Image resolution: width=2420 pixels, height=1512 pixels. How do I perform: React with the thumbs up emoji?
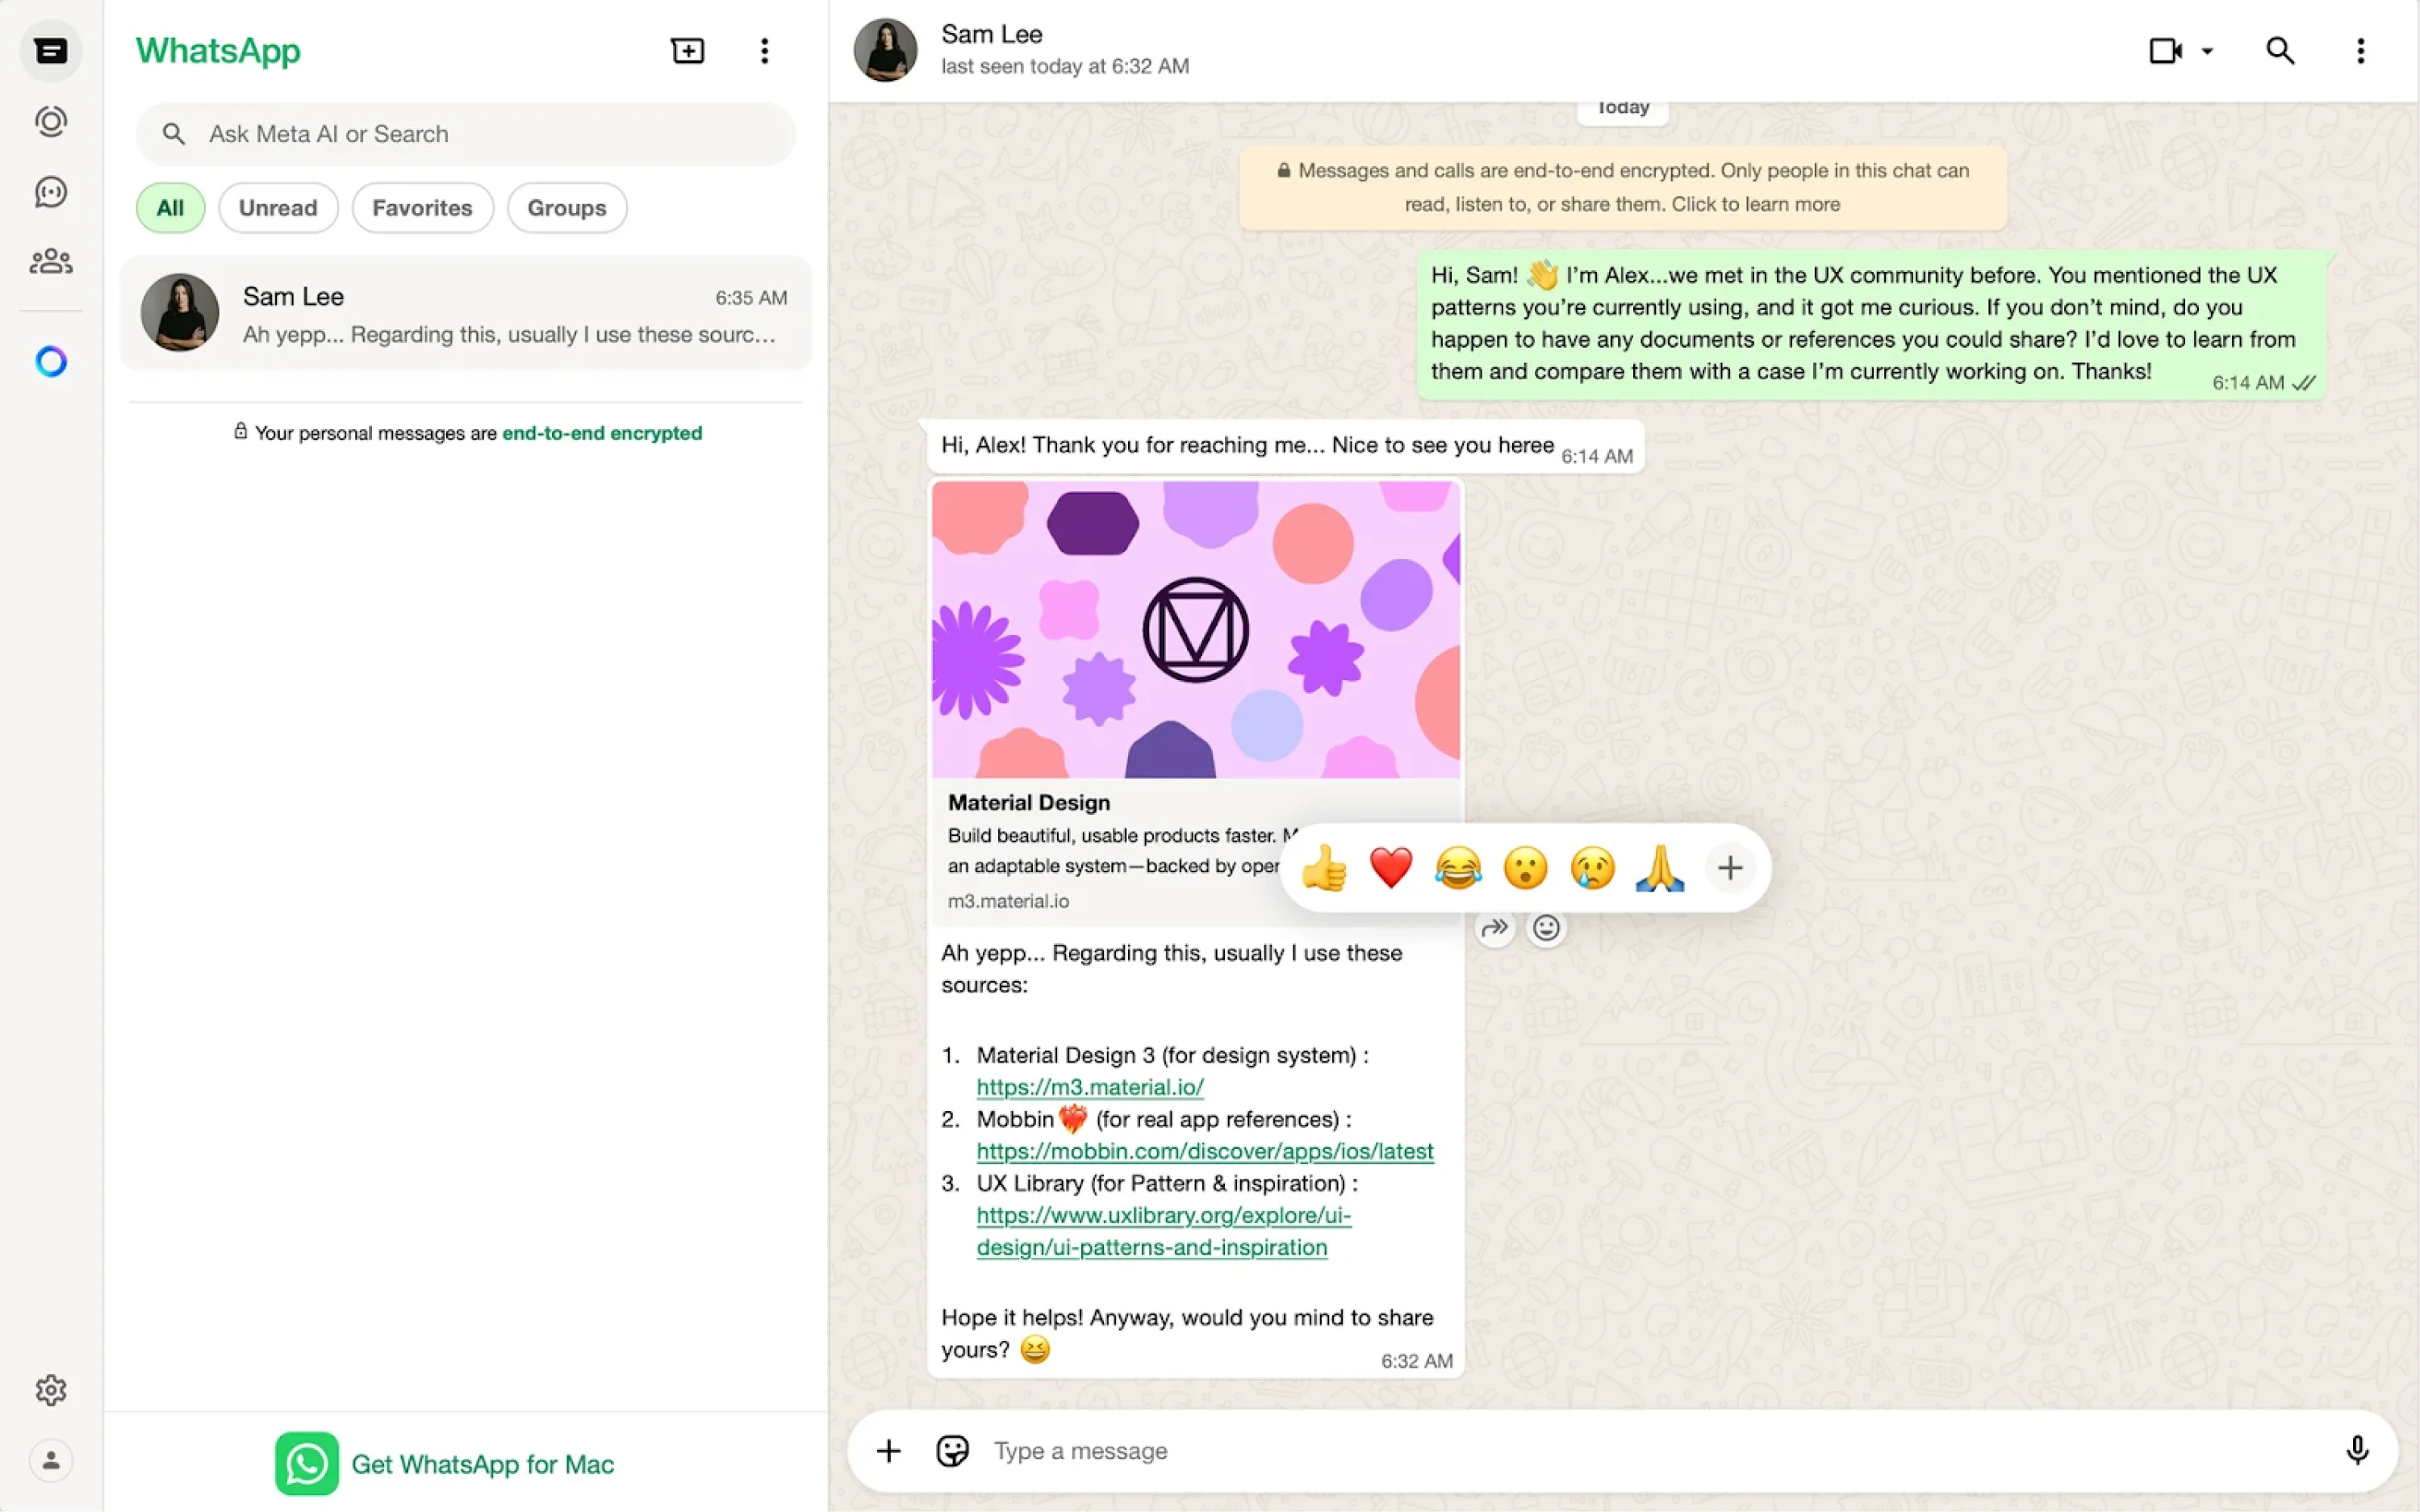point(1326,868)
